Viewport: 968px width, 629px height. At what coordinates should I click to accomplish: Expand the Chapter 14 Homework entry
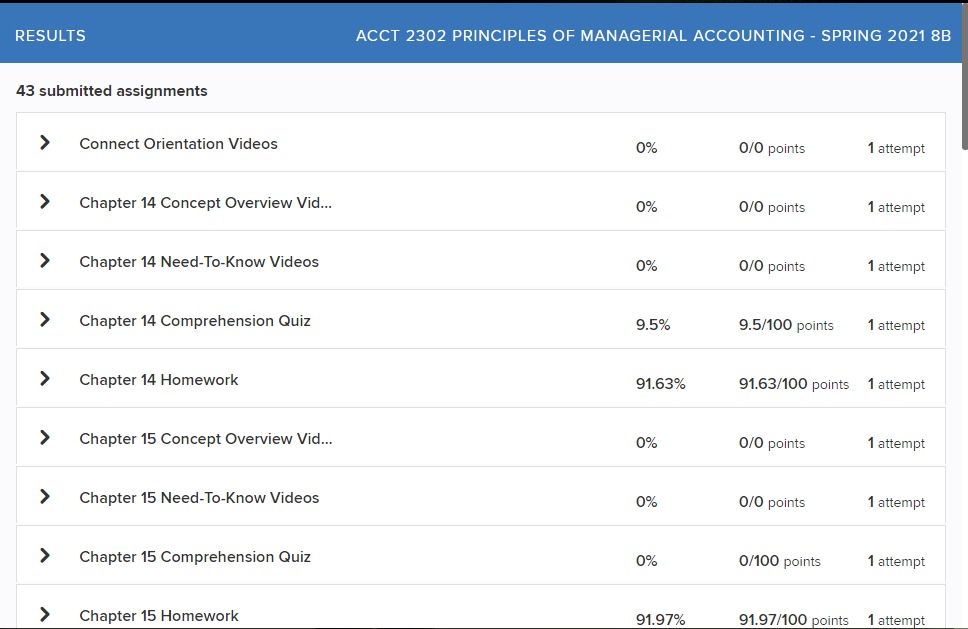(45, 379)
